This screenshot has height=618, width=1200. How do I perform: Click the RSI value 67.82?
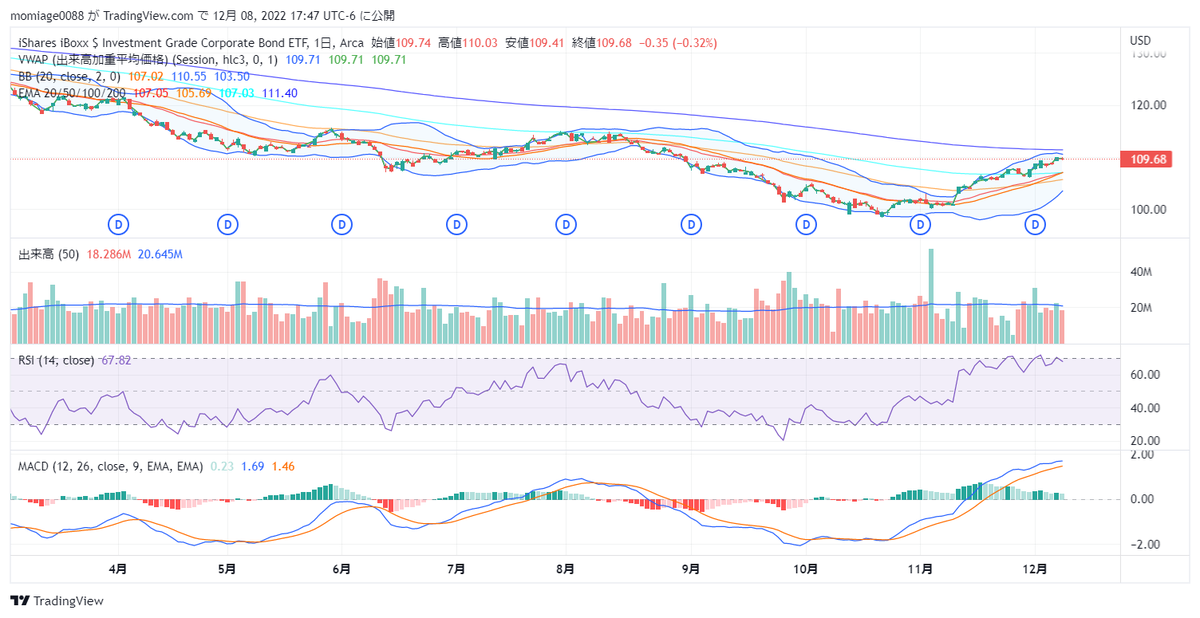tap(117, 360)
